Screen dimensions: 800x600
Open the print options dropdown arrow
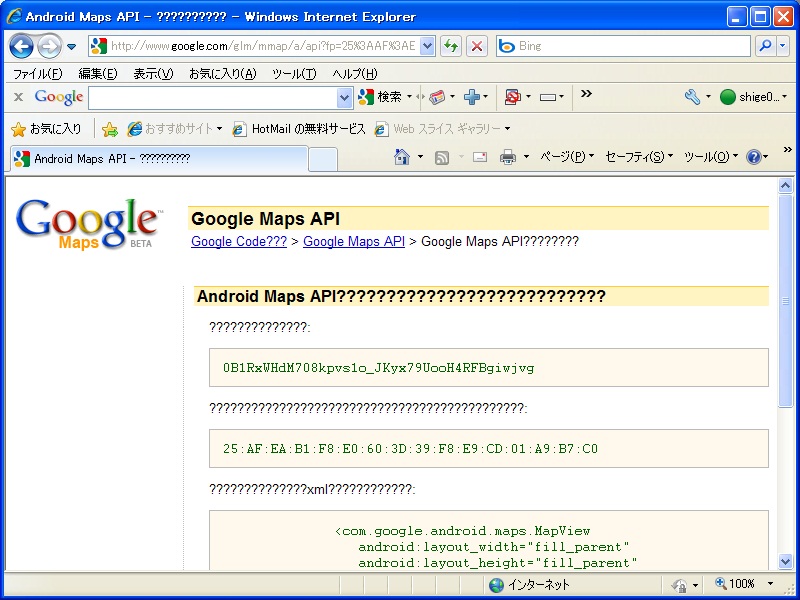tap(526, 157)
